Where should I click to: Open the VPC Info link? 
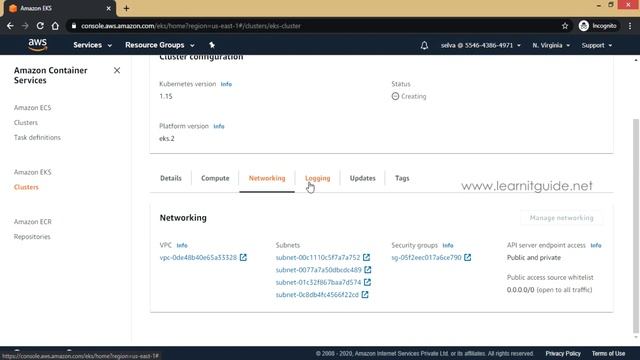click(x=182, y=245)
